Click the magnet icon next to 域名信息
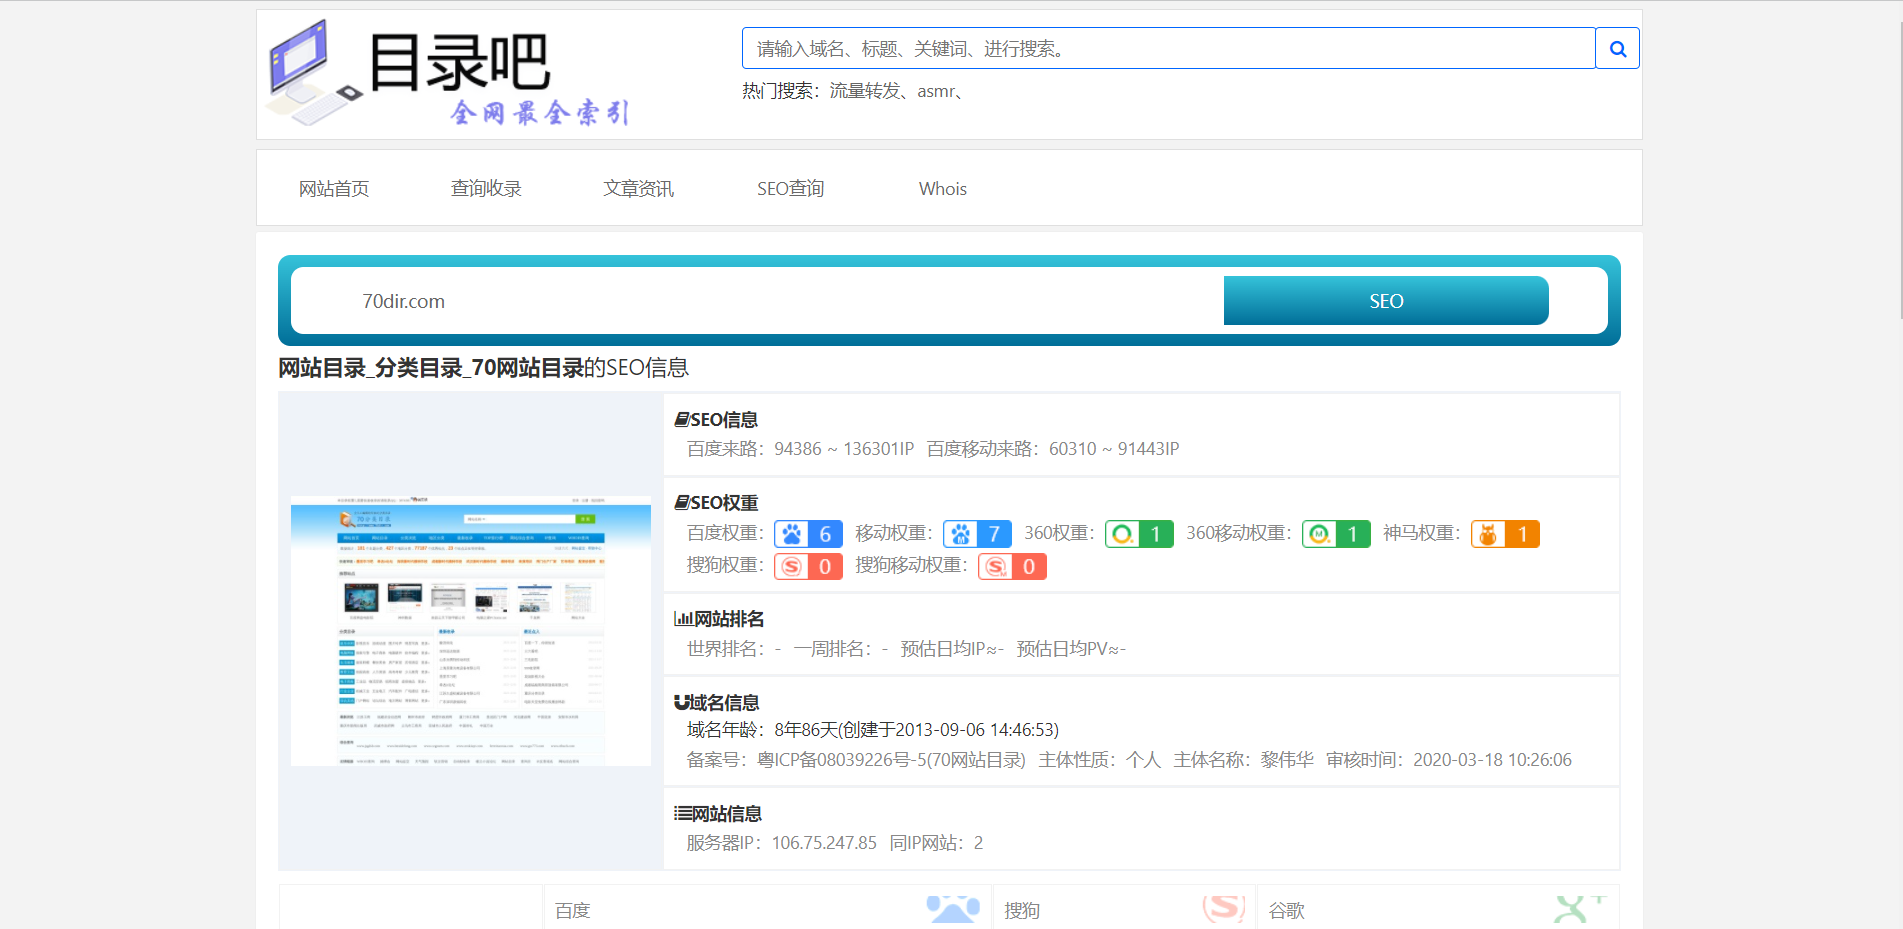This screenshot has width=1903, height=929. click(x=682, y=703)
